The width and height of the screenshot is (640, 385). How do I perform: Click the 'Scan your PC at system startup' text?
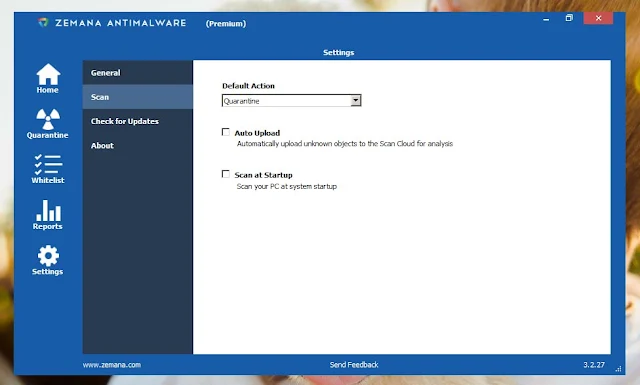287,186
